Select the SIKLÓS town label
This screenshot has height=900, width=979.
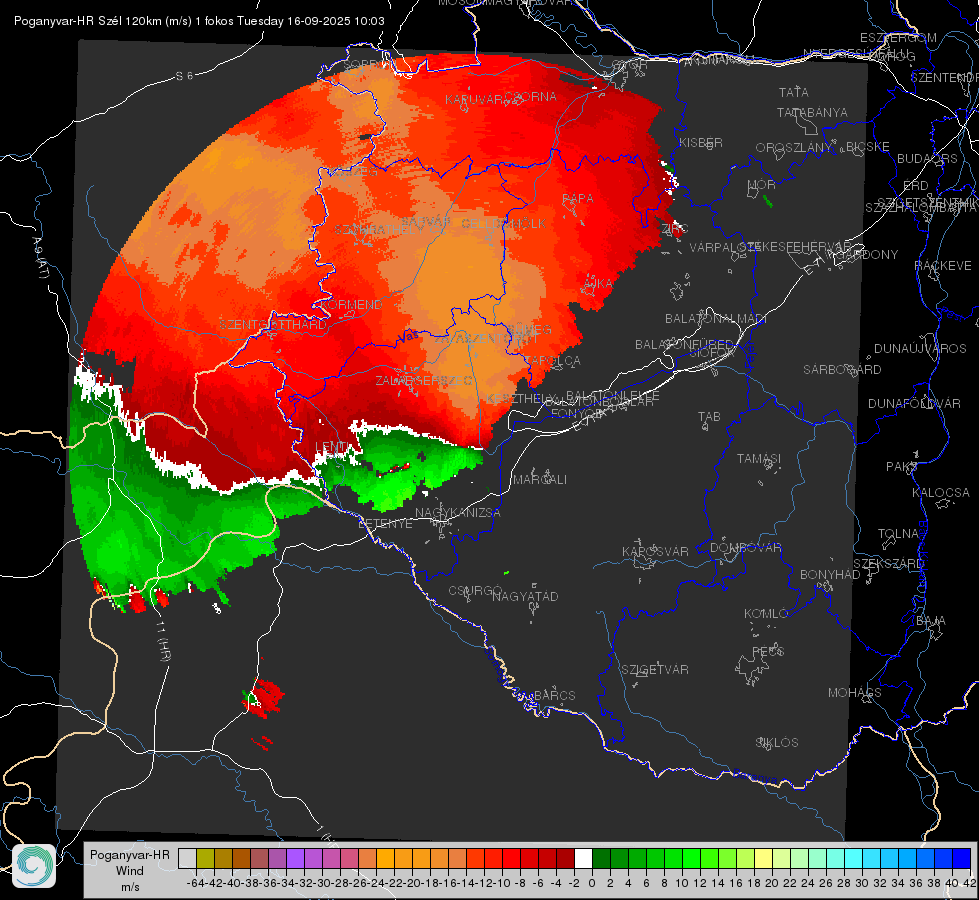[x=777, y=743]
